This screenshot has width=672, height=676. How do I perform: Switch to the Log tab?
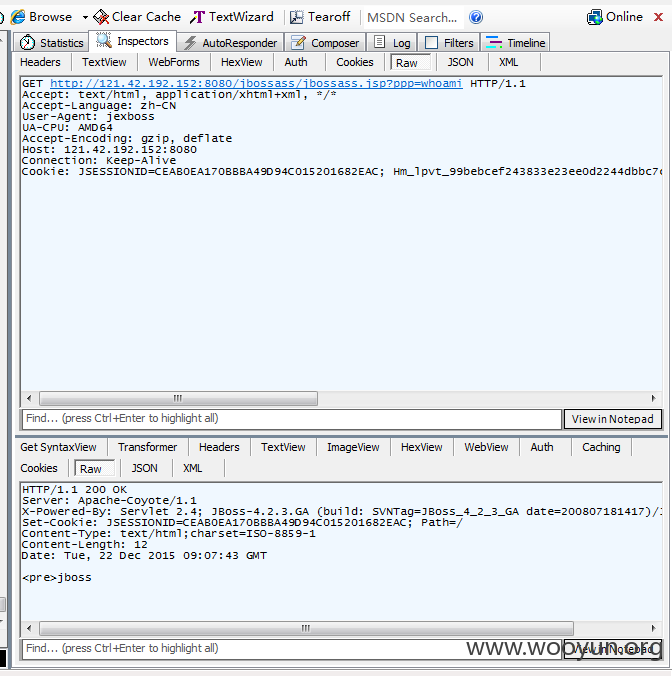click(x=392, y=43)
